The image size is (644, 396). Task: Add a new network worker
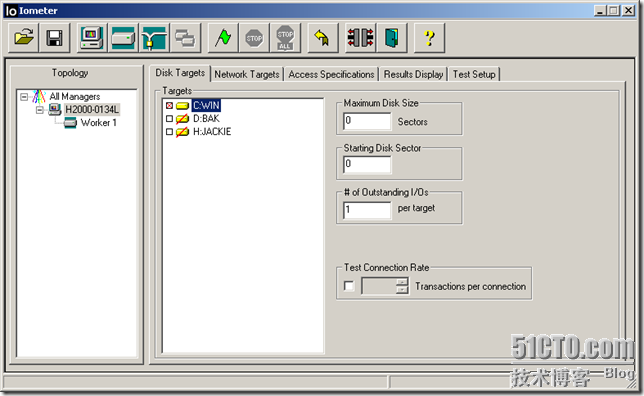click(x=154, y=38)
